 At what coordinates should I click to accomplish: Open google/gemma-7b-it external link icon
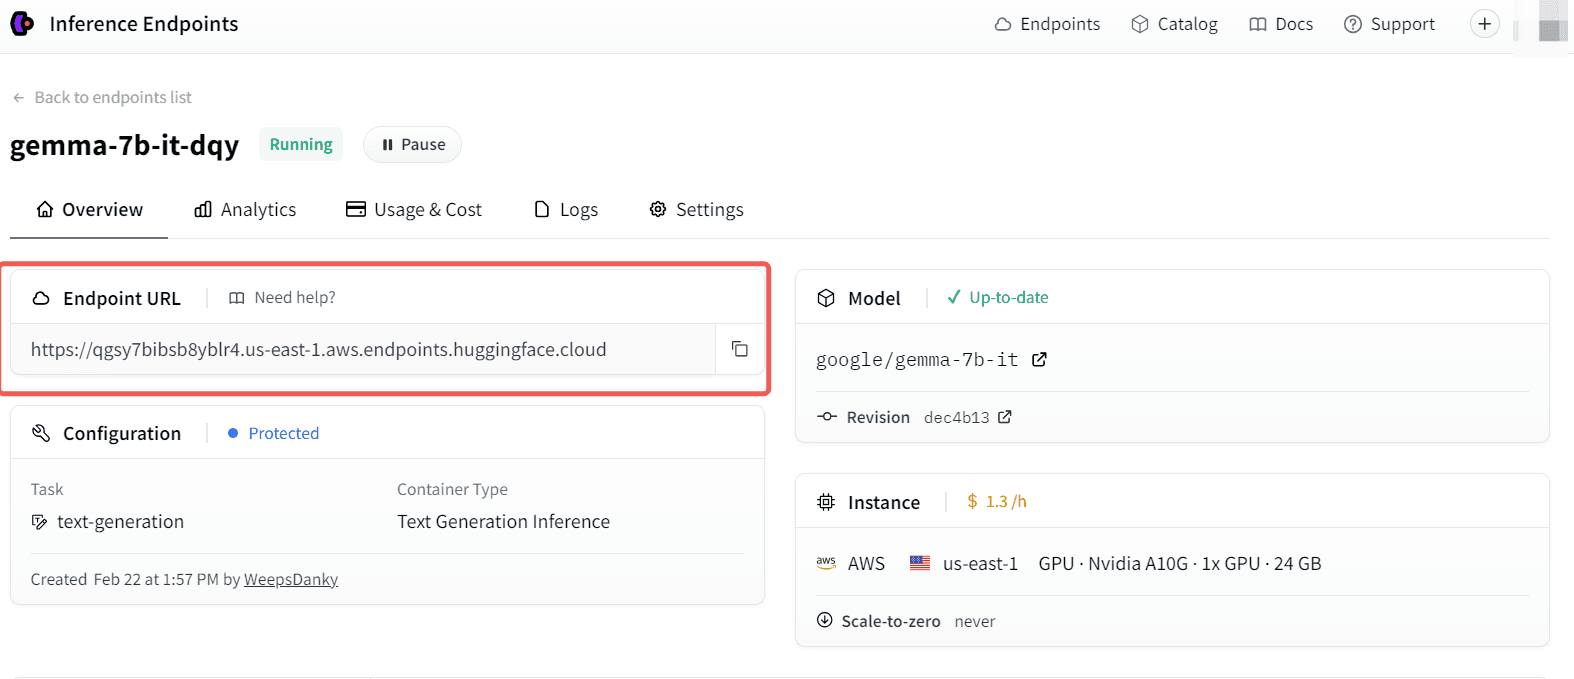point(1039,359)
